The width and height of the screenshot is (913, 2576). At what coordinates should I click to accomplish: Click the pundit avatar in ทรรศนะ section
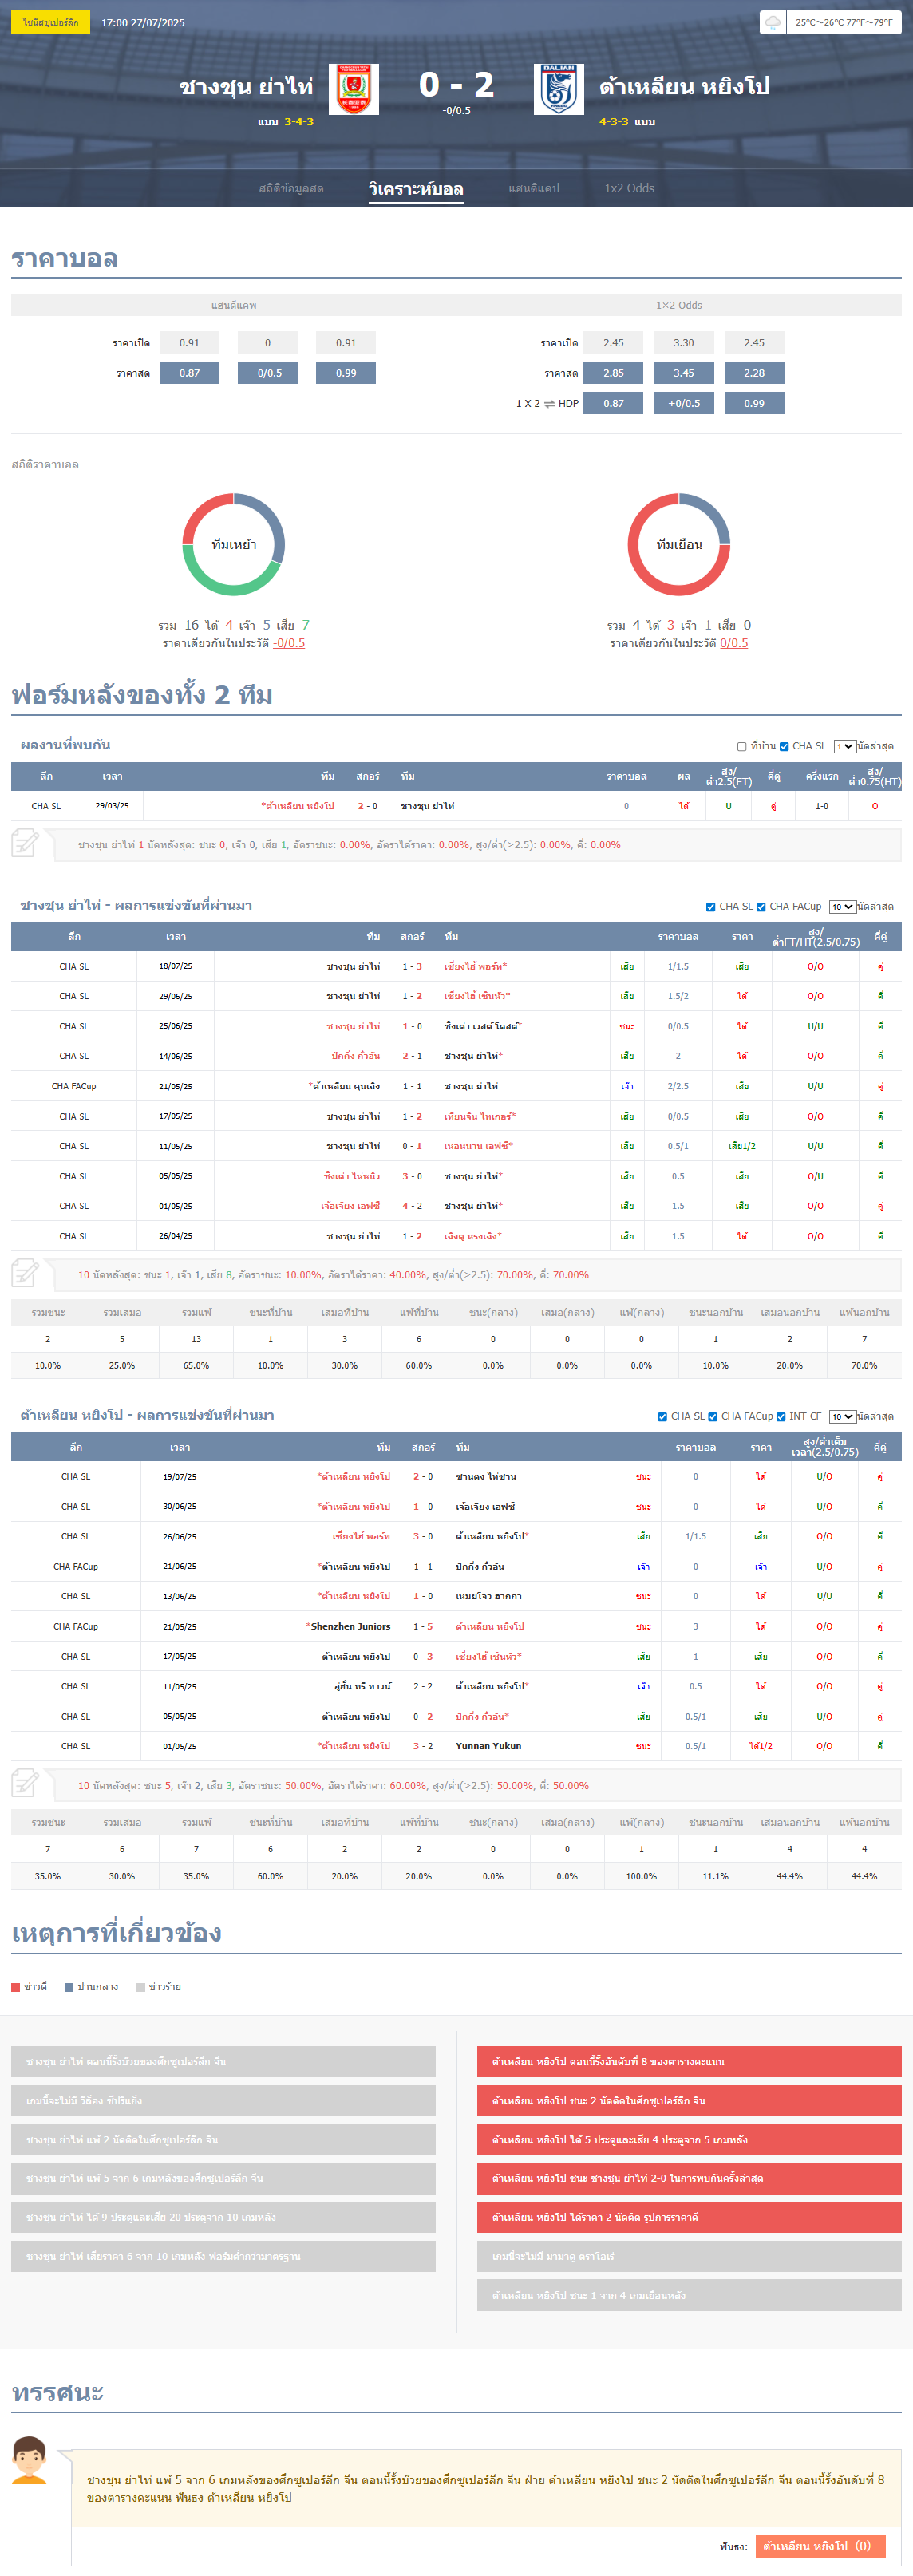click(30, 2459)
